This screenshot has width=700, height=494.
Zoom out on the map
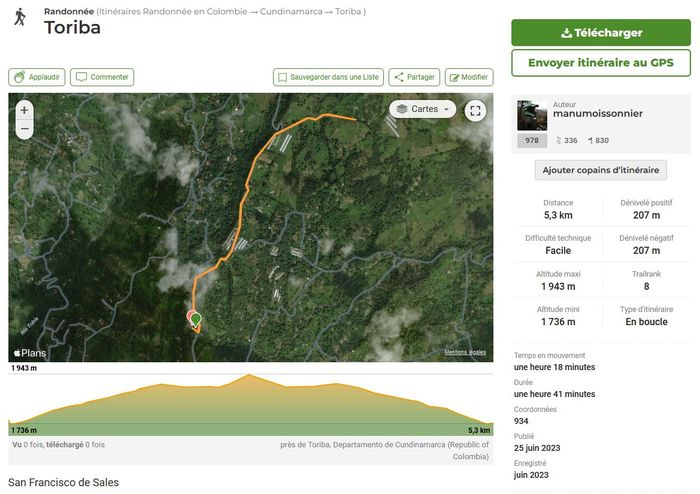point(24,129)
